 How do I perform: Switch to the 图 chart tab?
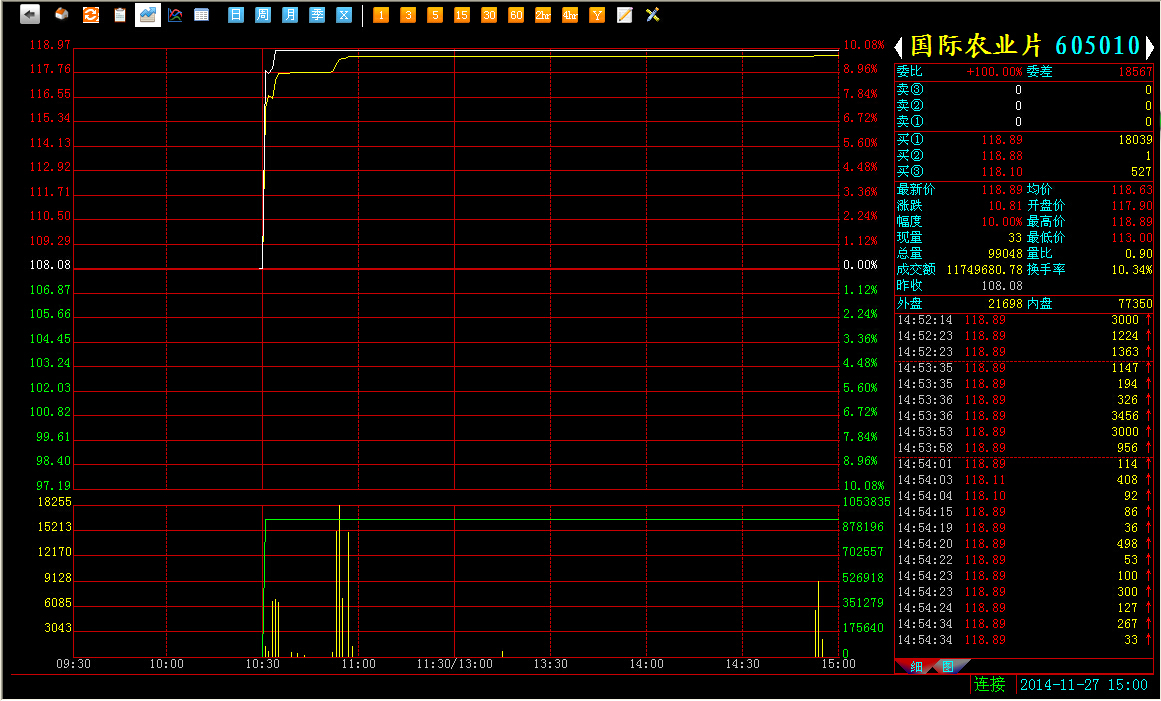click(x=948, y=667)
